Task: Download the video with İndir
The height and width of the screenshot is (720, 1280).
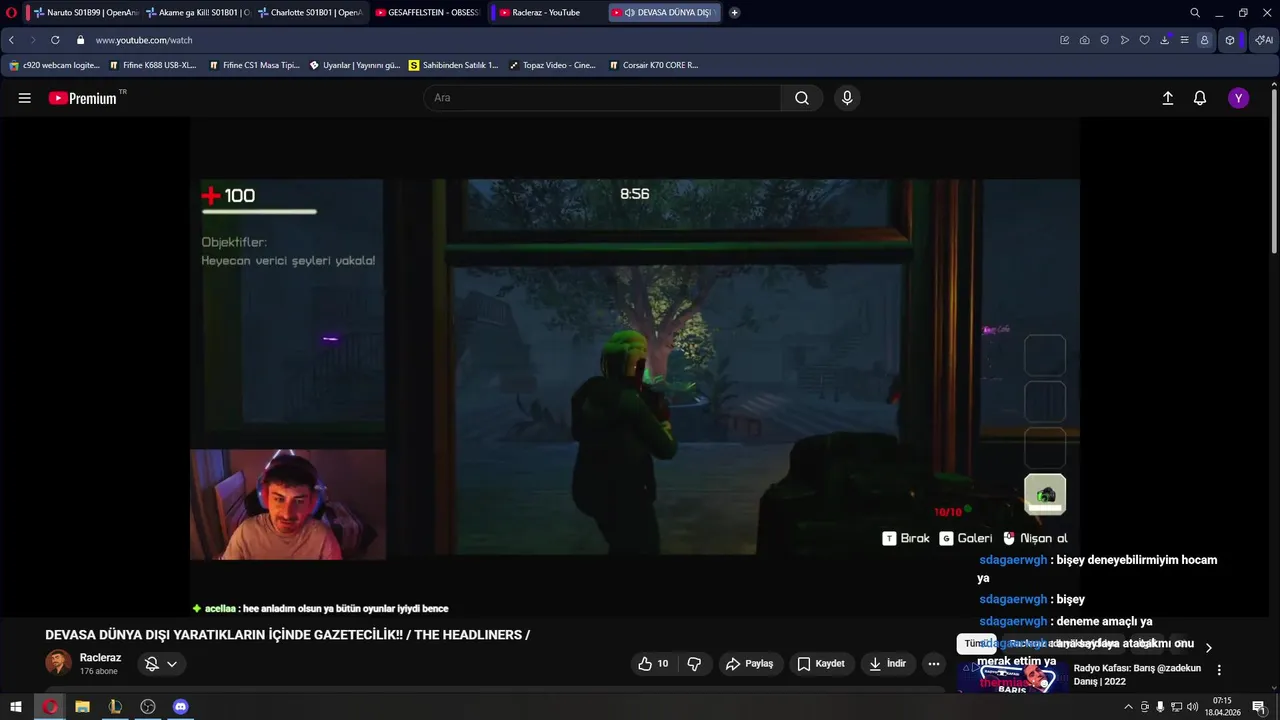Action: click(888, 664)
